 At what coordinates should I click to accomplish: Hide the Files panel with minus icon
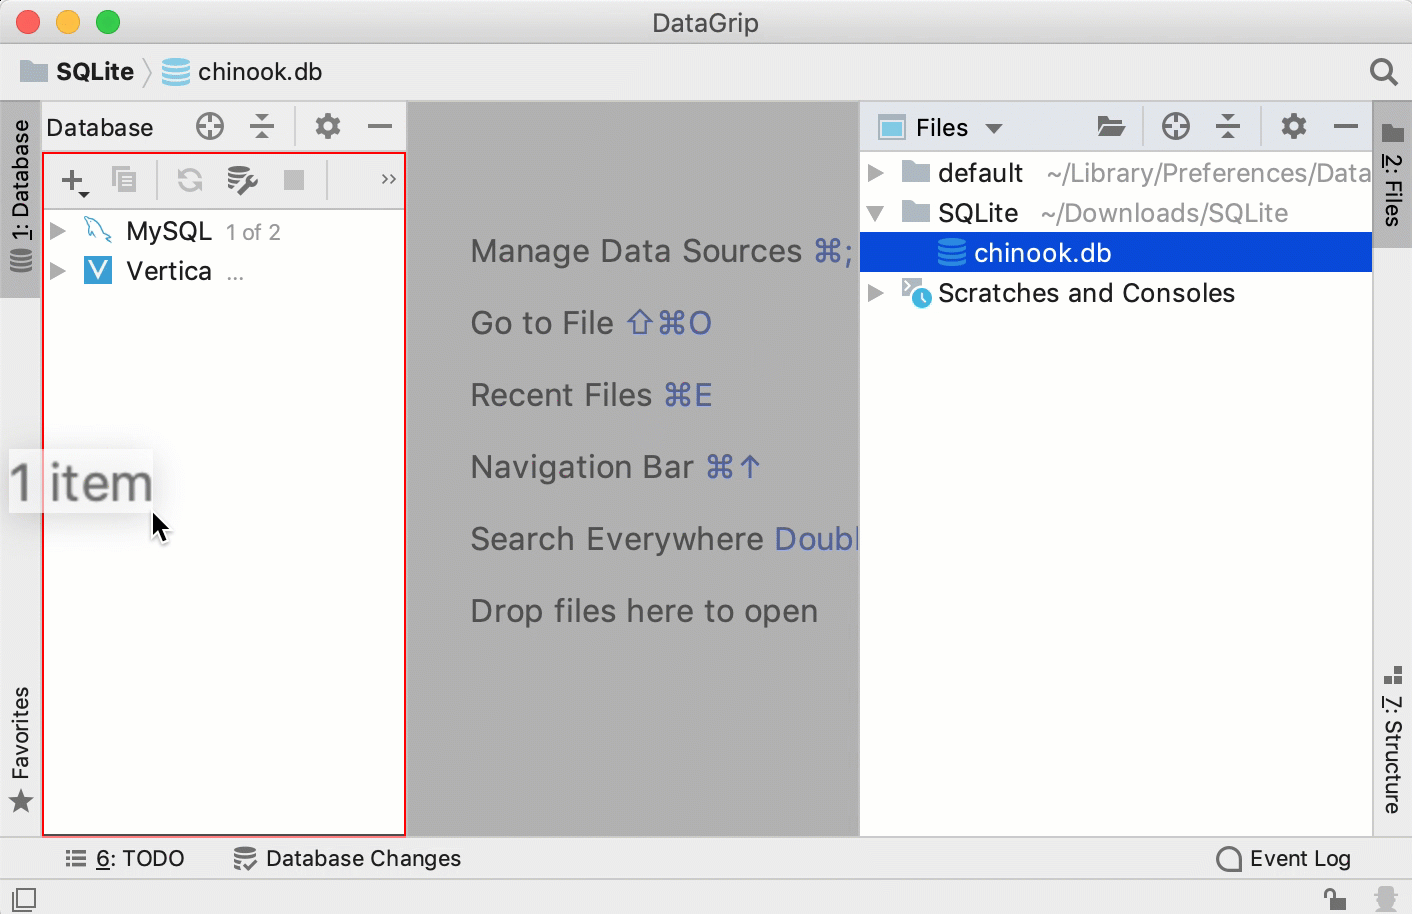1346,126
